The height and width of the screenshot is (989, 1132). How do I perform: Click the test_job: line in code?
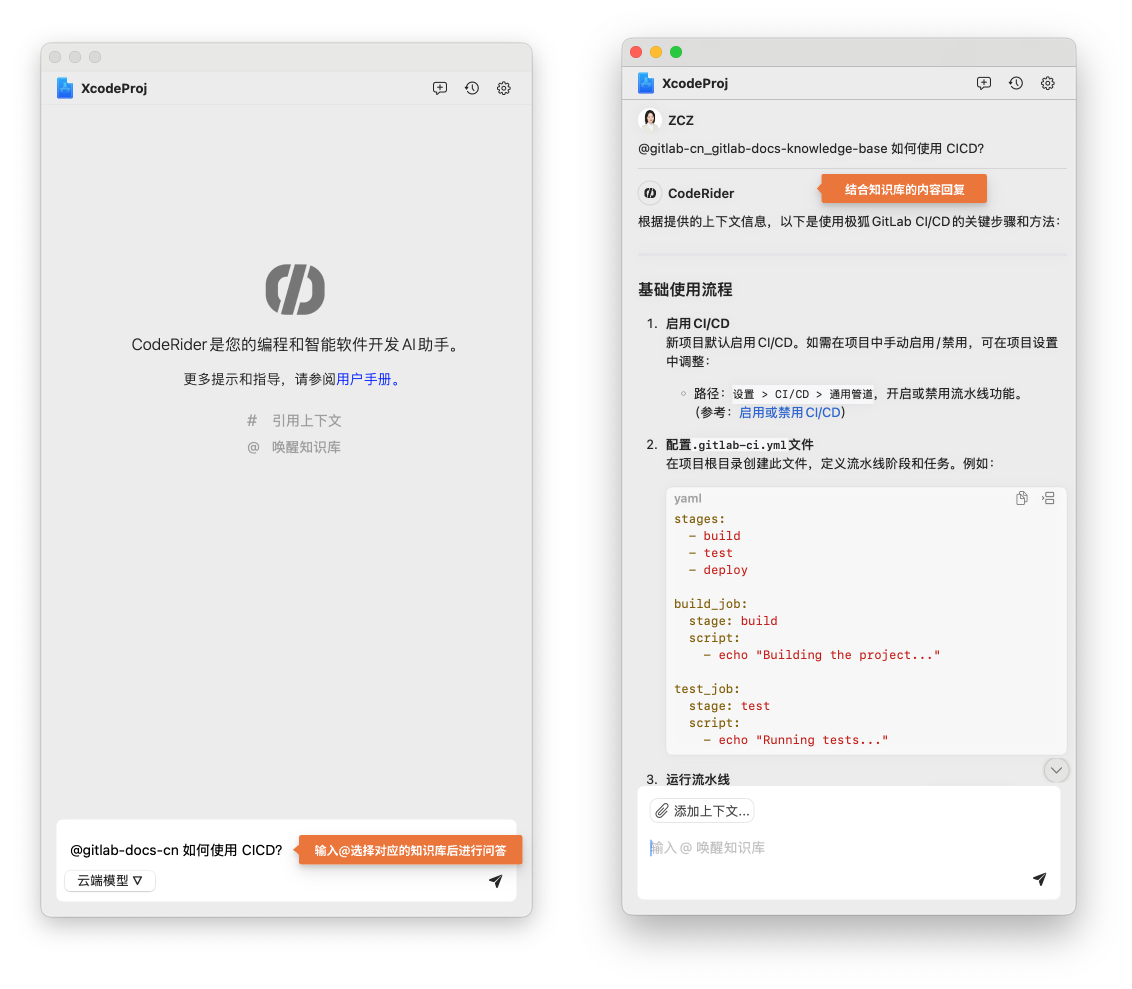(x=707, y=689)
